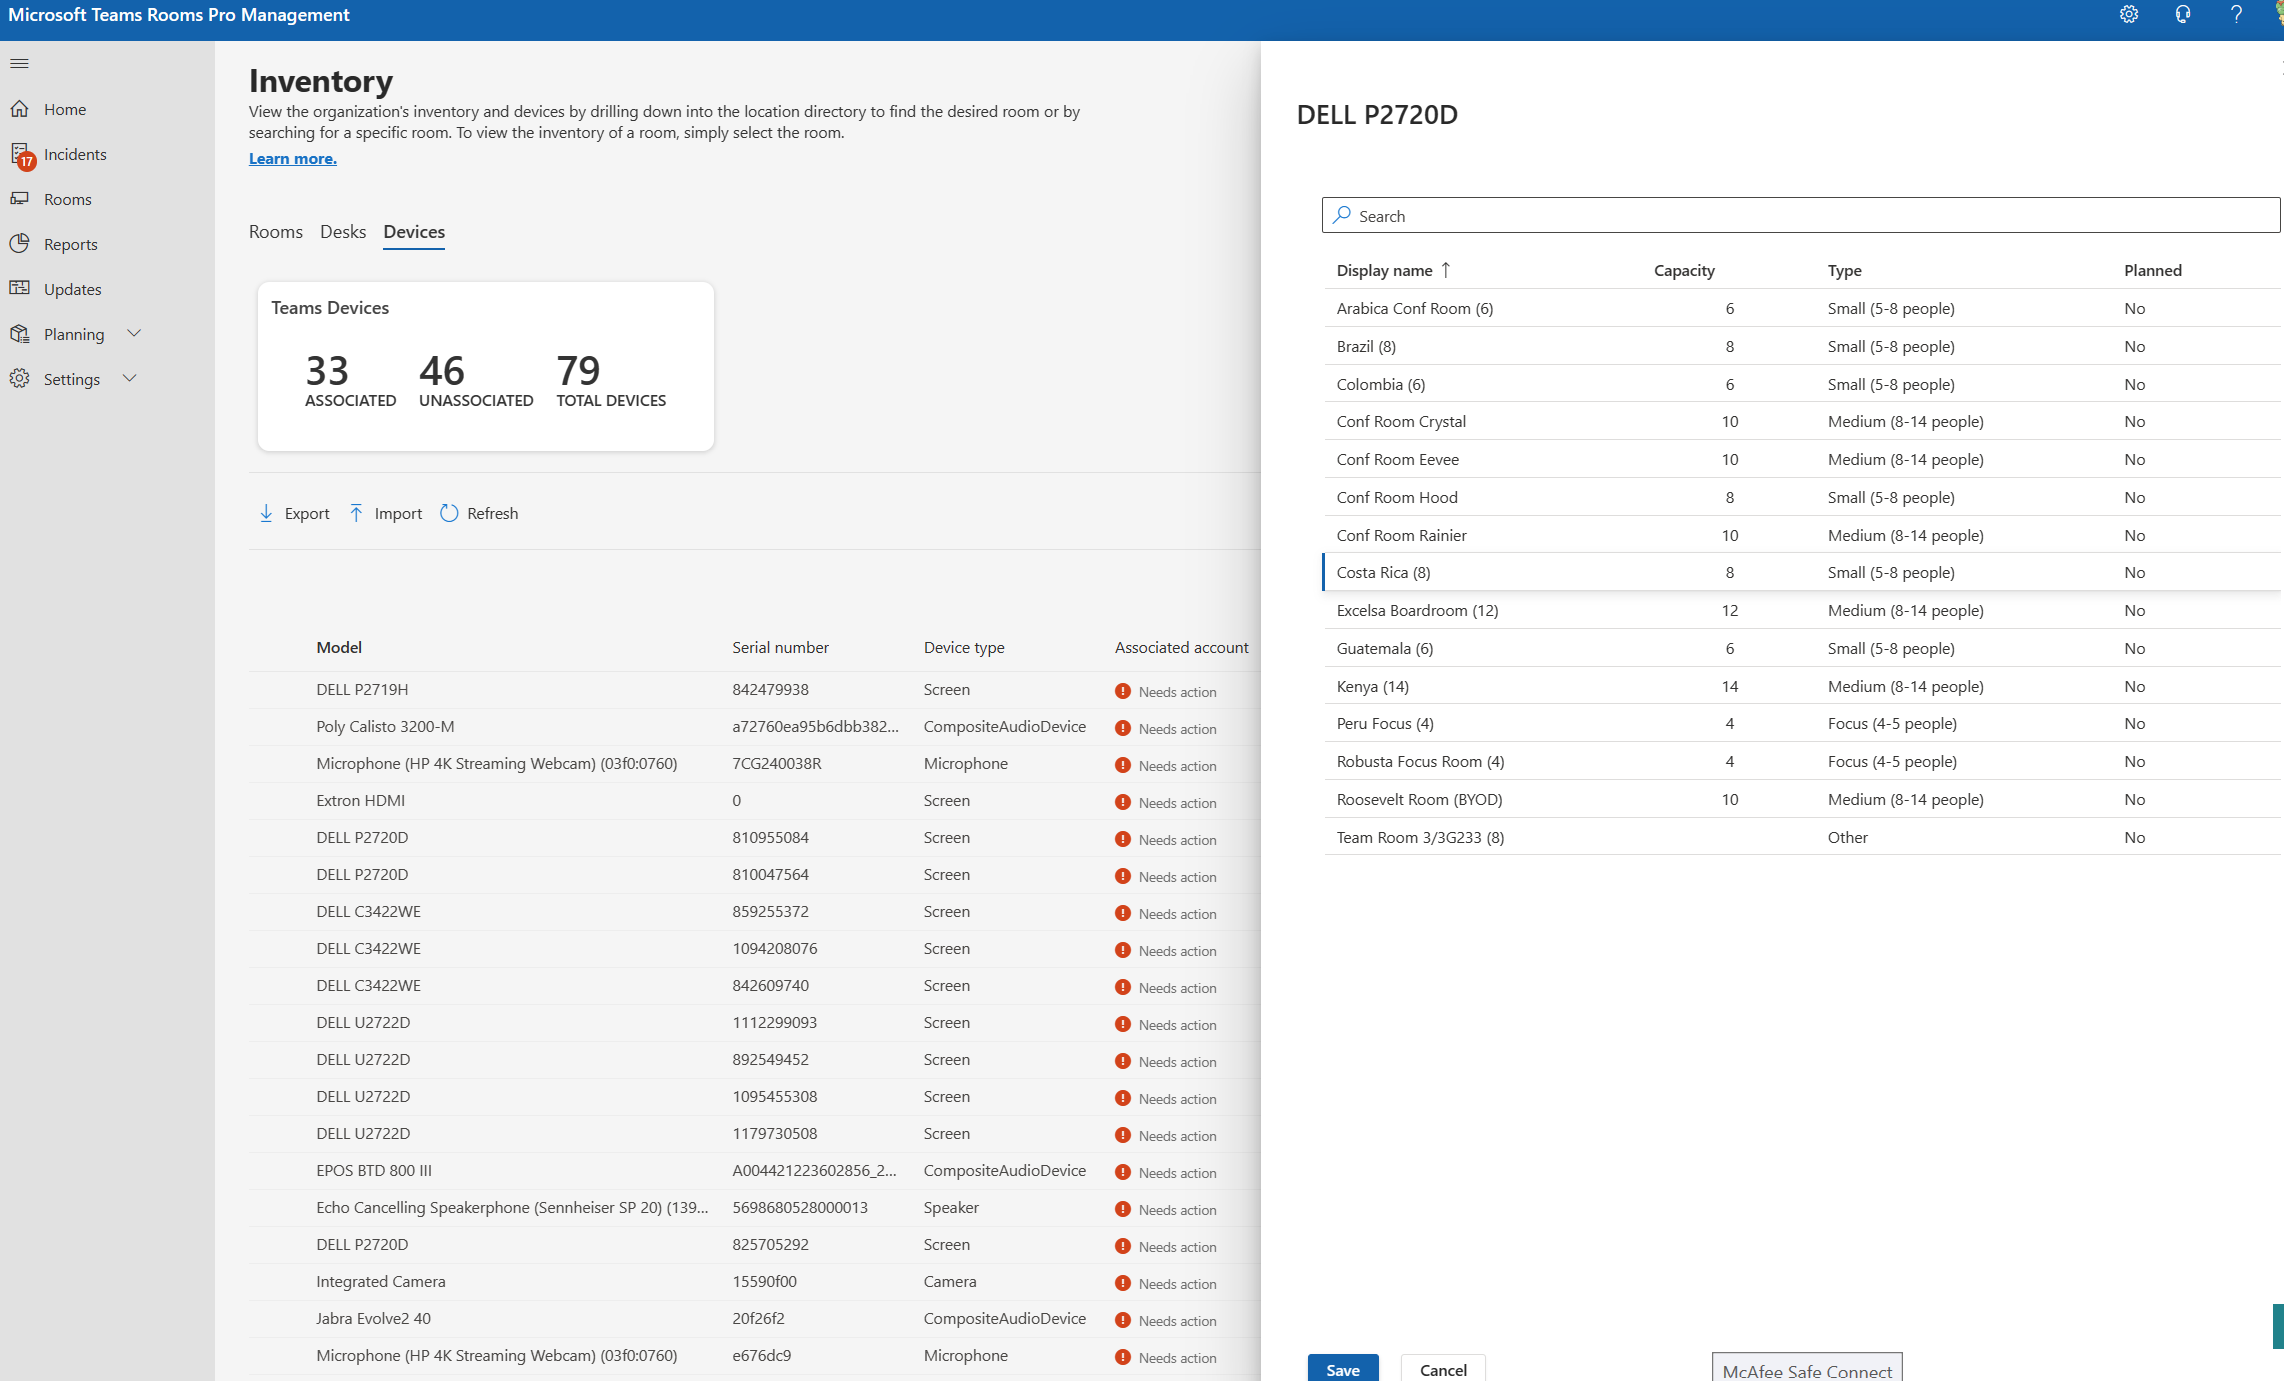Select the Devices tab
The height and width of the screenshot is (1381, 2284).
(x=414, y=232)
